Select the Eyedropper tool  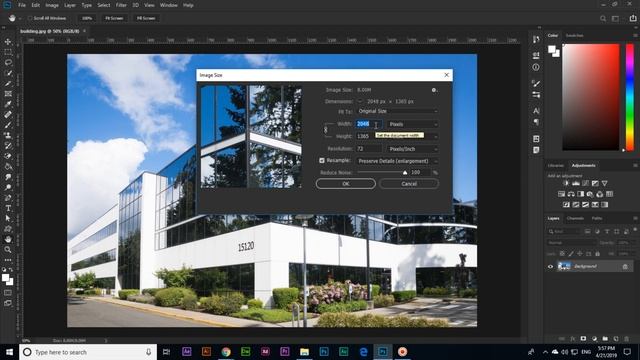pyautogui.click(x=8, y=104)
